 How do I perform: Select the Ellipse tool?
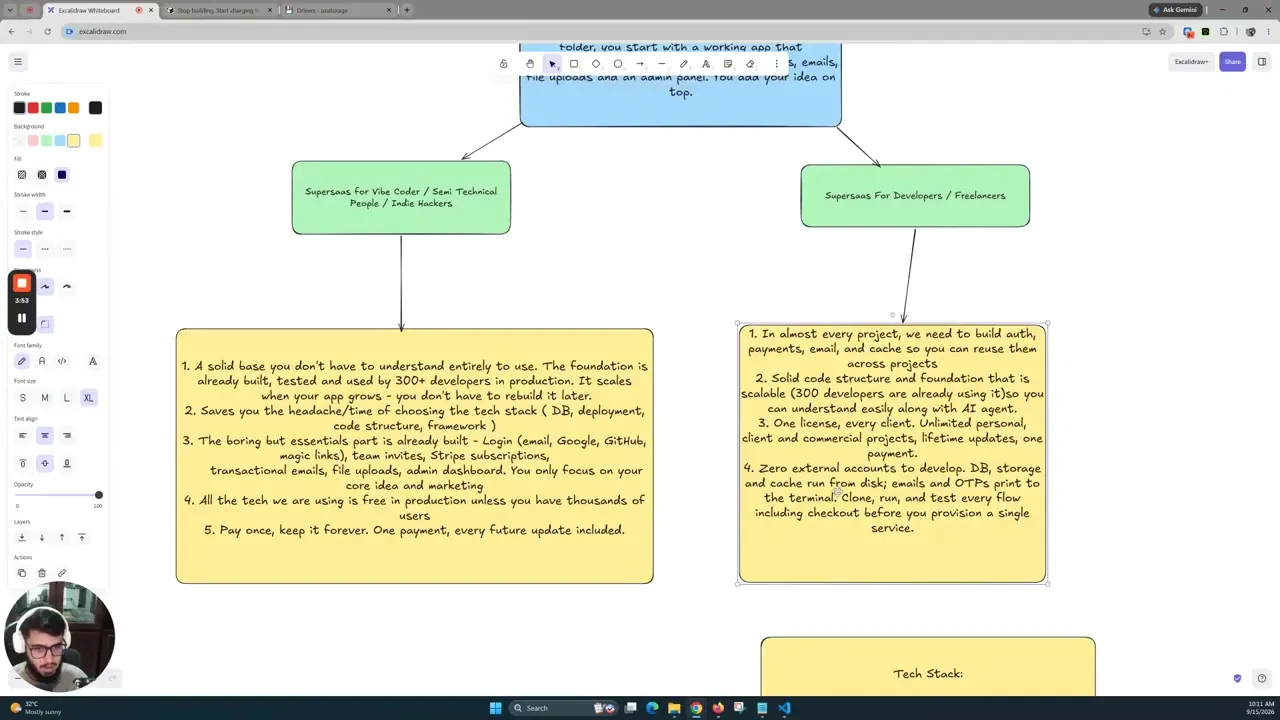point(618,64)
